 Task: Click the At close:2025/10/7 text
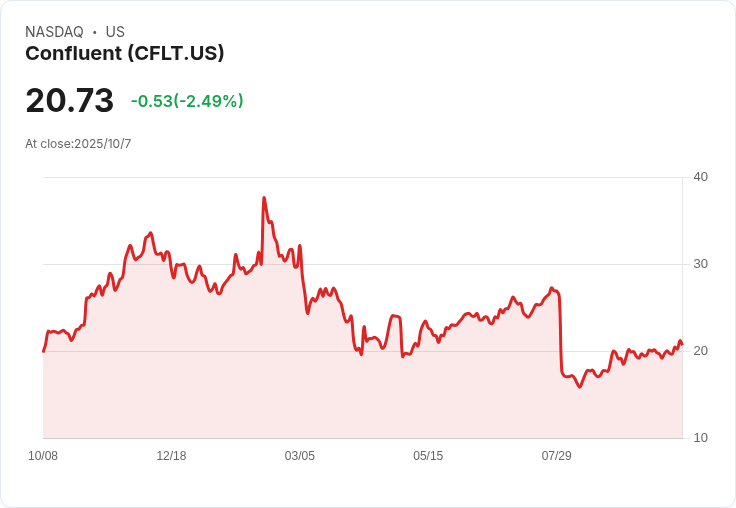(x=78, y=144)
